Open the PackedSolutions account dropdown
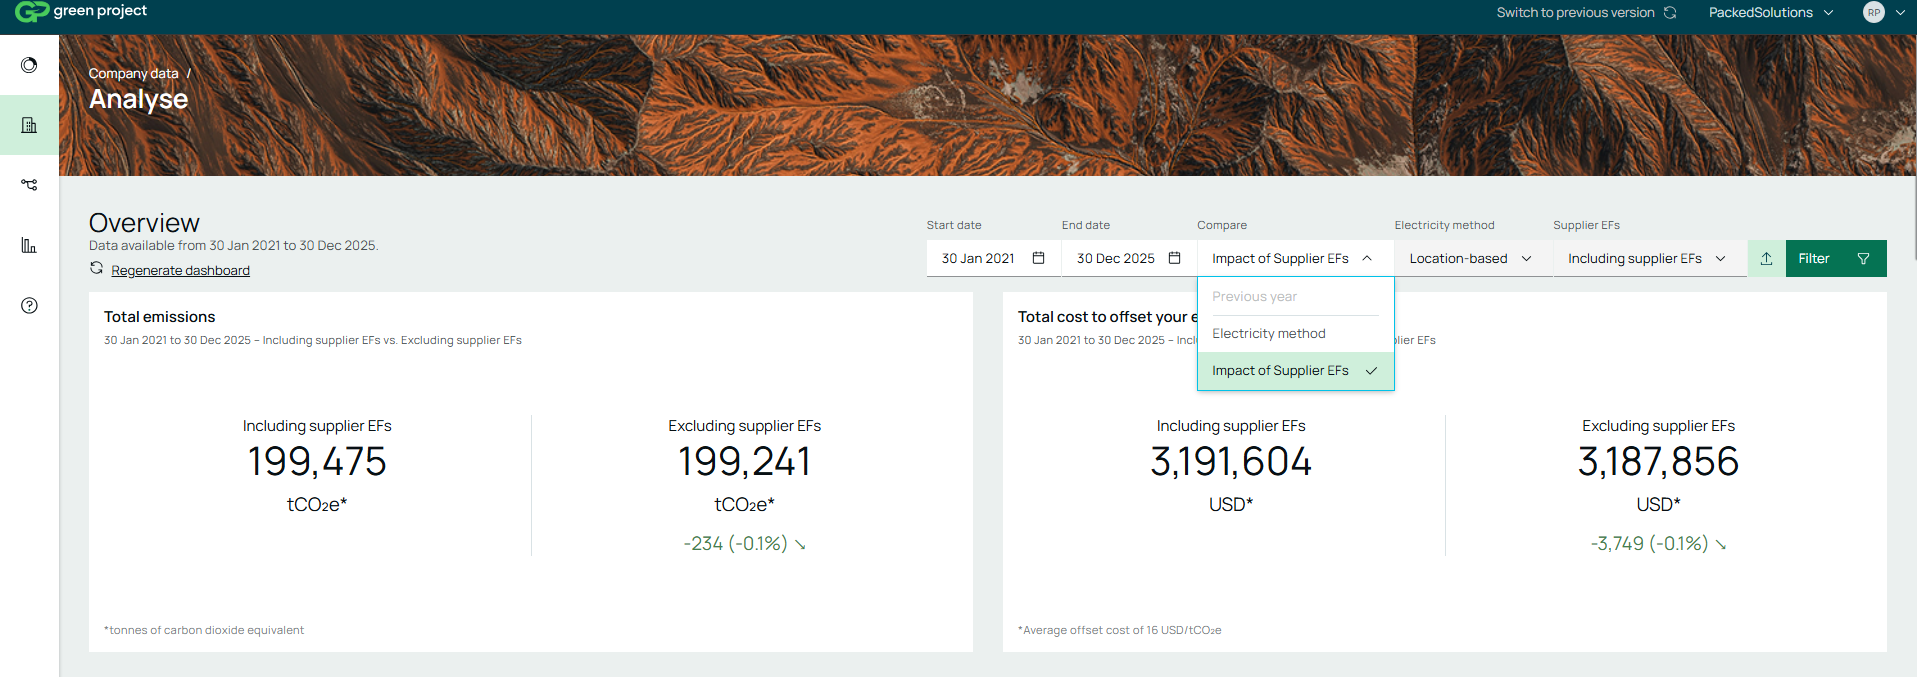The height and width of the screenshot is (677, 1917). 1770,13
